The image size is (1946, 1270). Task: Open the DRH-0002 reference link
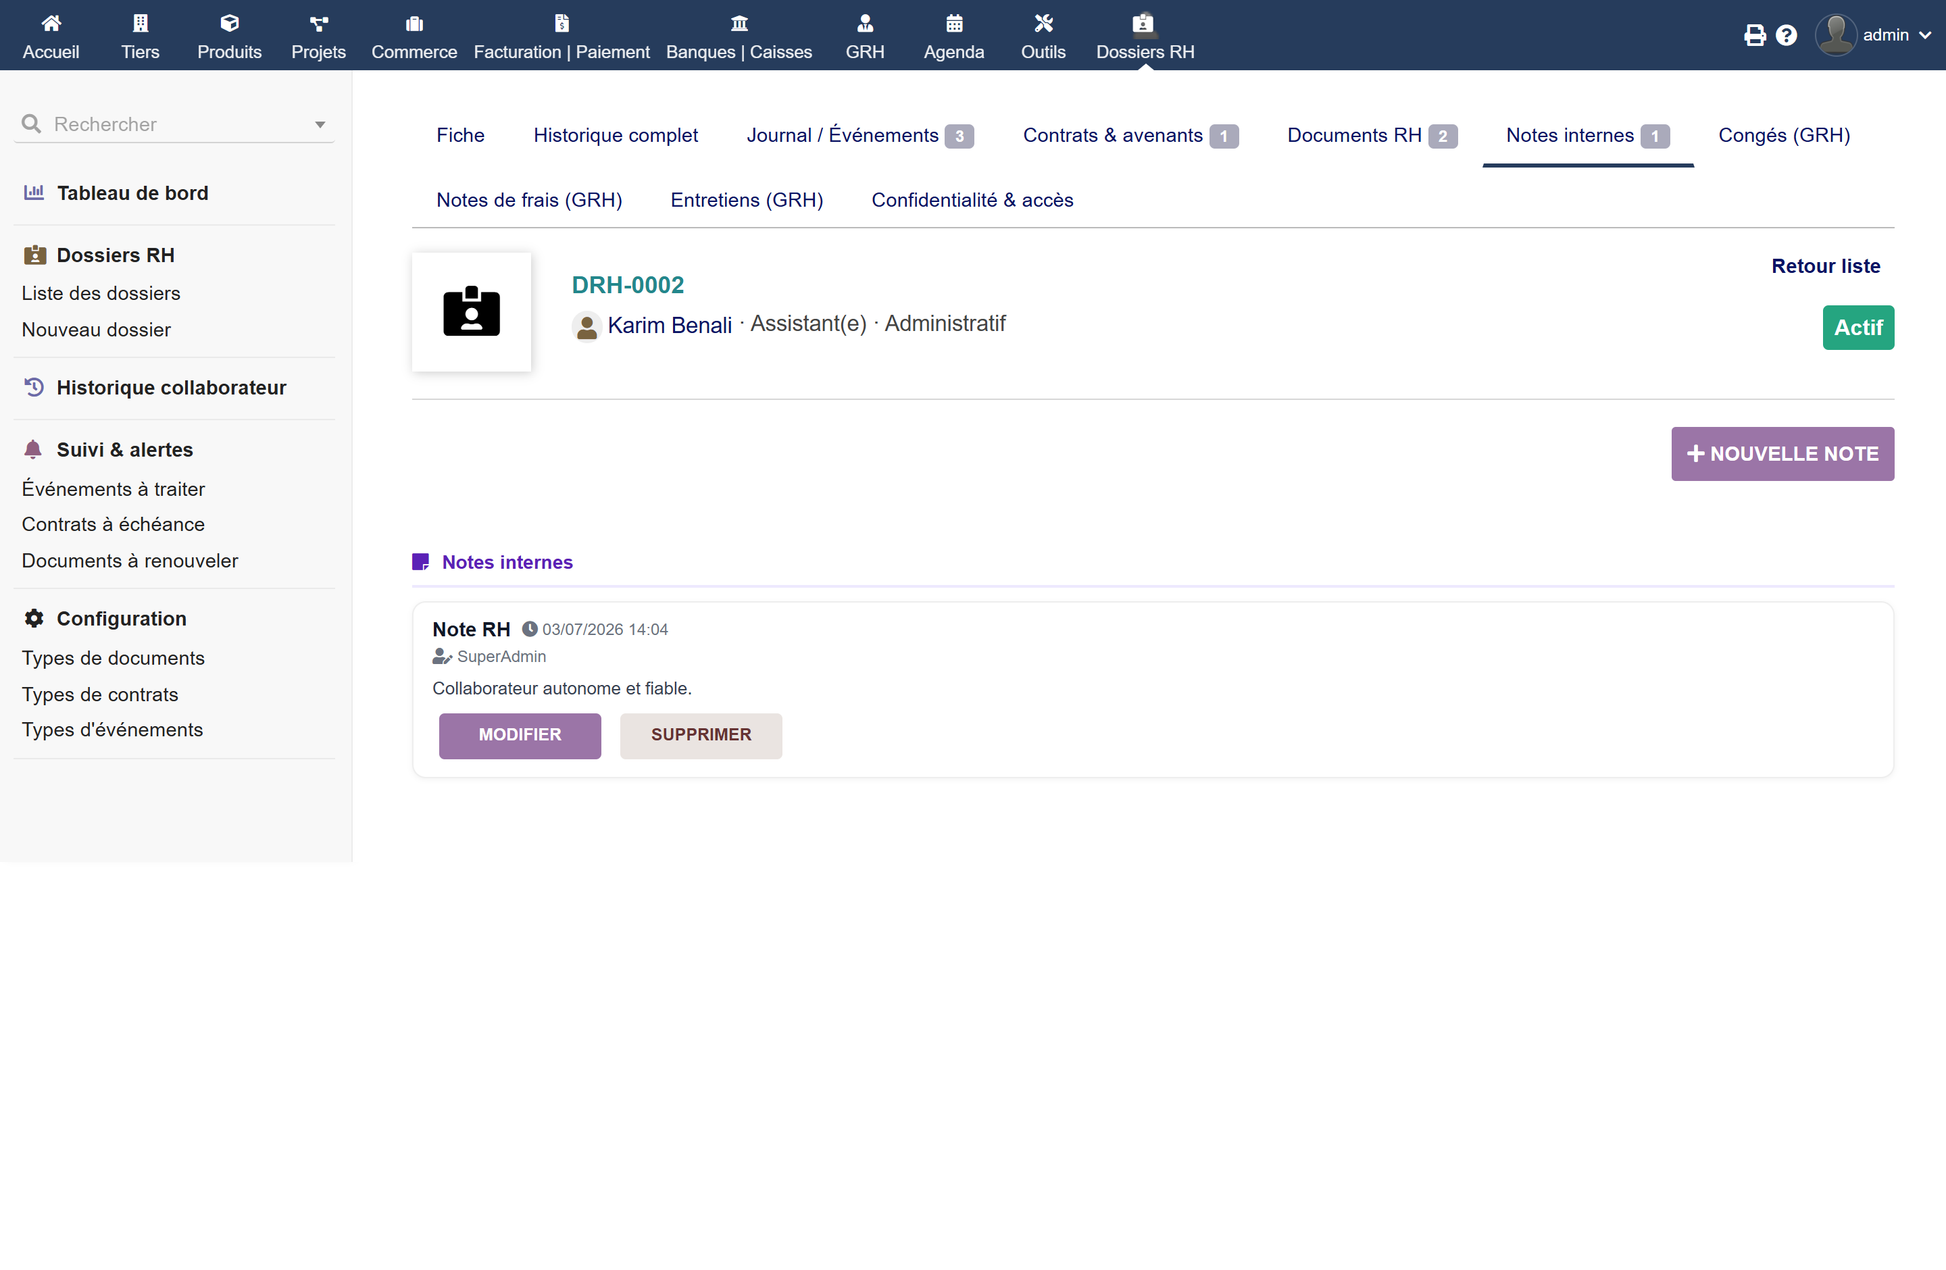pos(628,285)
